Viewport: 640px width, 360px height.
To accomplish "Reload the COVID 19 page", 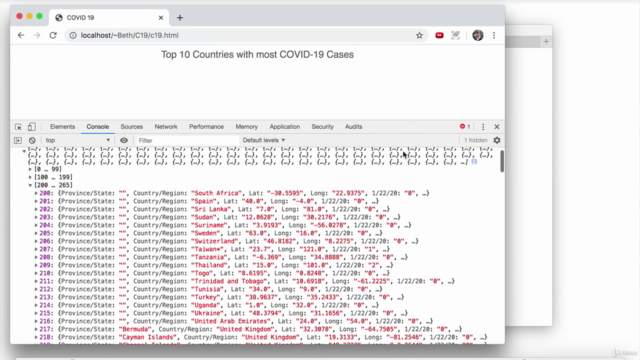I will coord(53,36).
